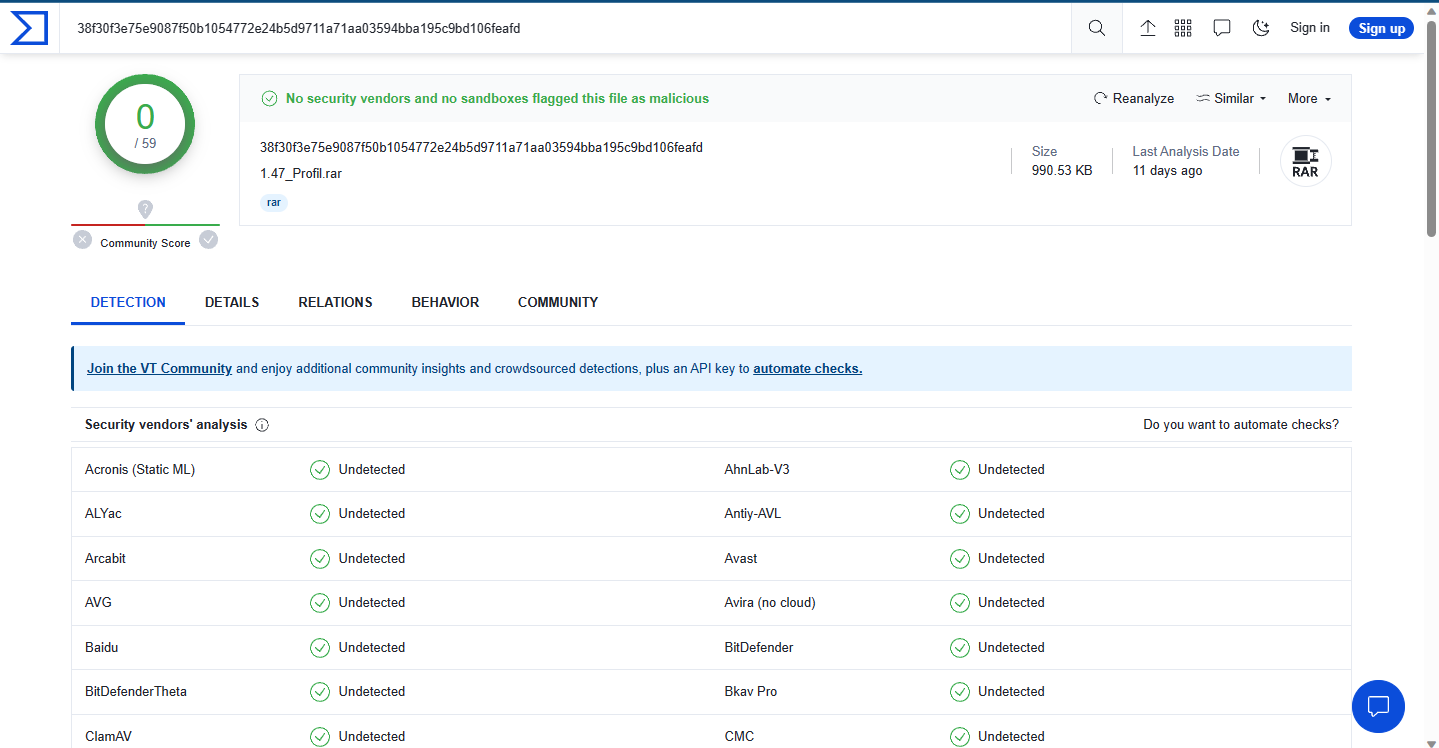Click the Sign up button
This screenshot has width=1439, height=748.
[1381, 28]
